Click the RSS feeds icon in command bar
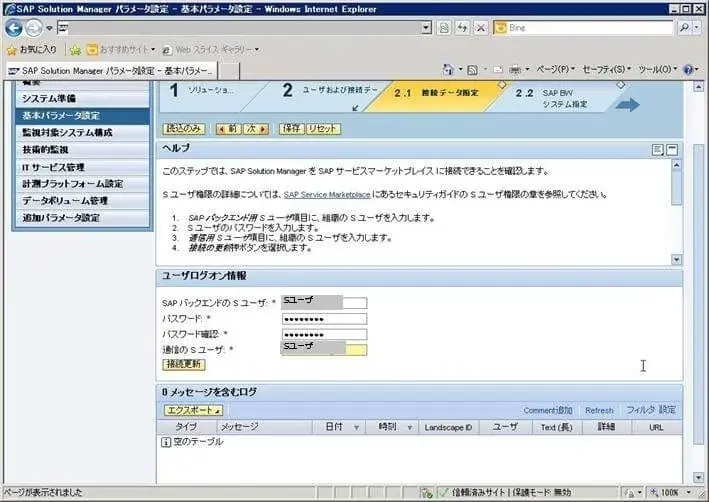The height and width of the screenshot is (502, 709). click(x=472, y=70)
